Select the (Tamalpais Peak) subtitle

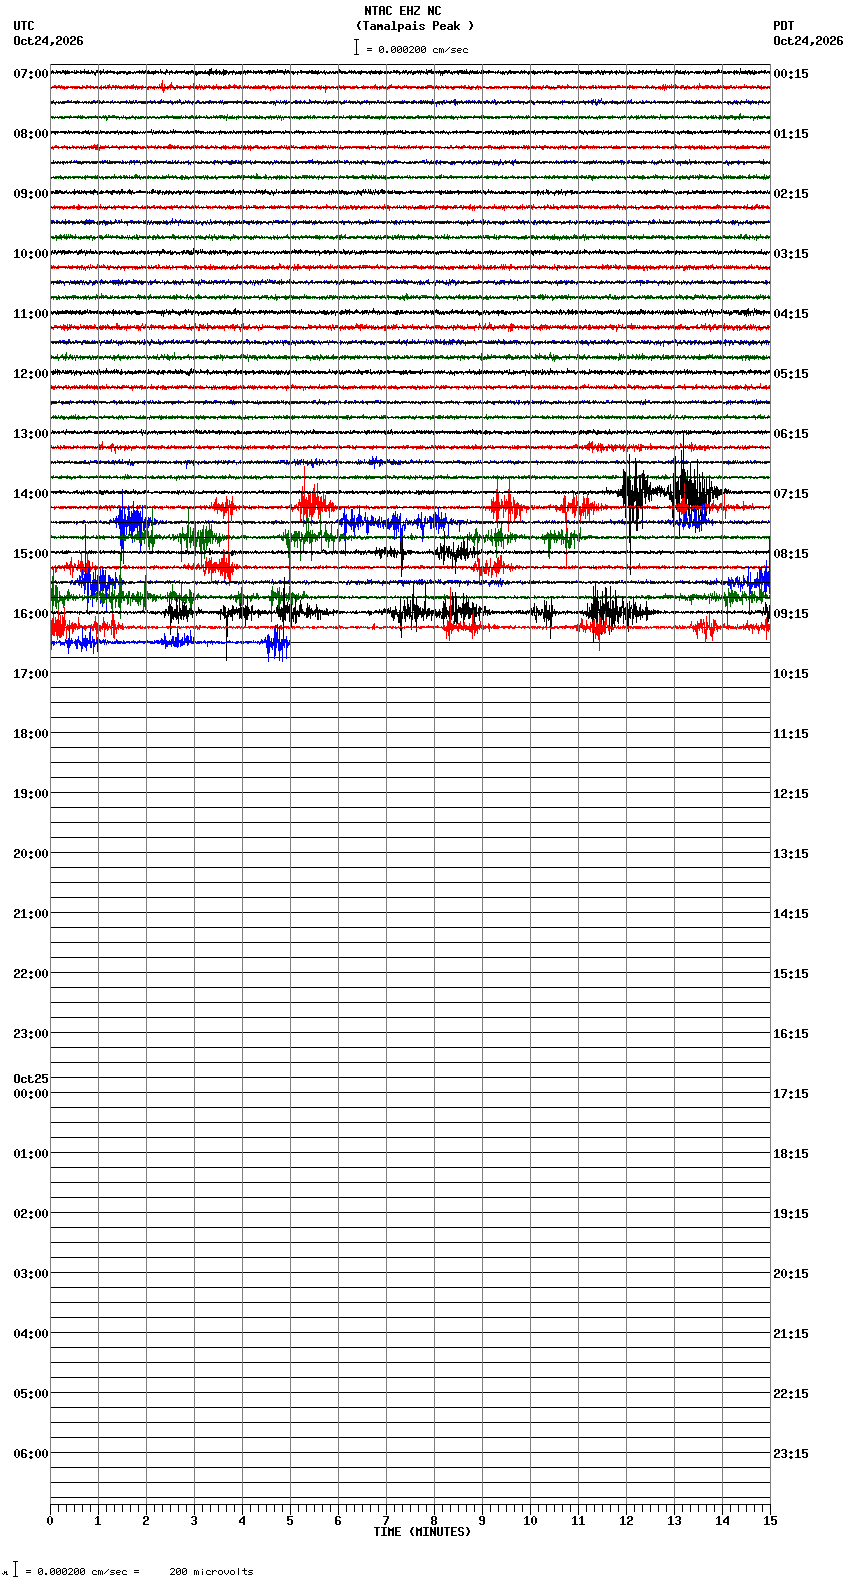[415, 26]
